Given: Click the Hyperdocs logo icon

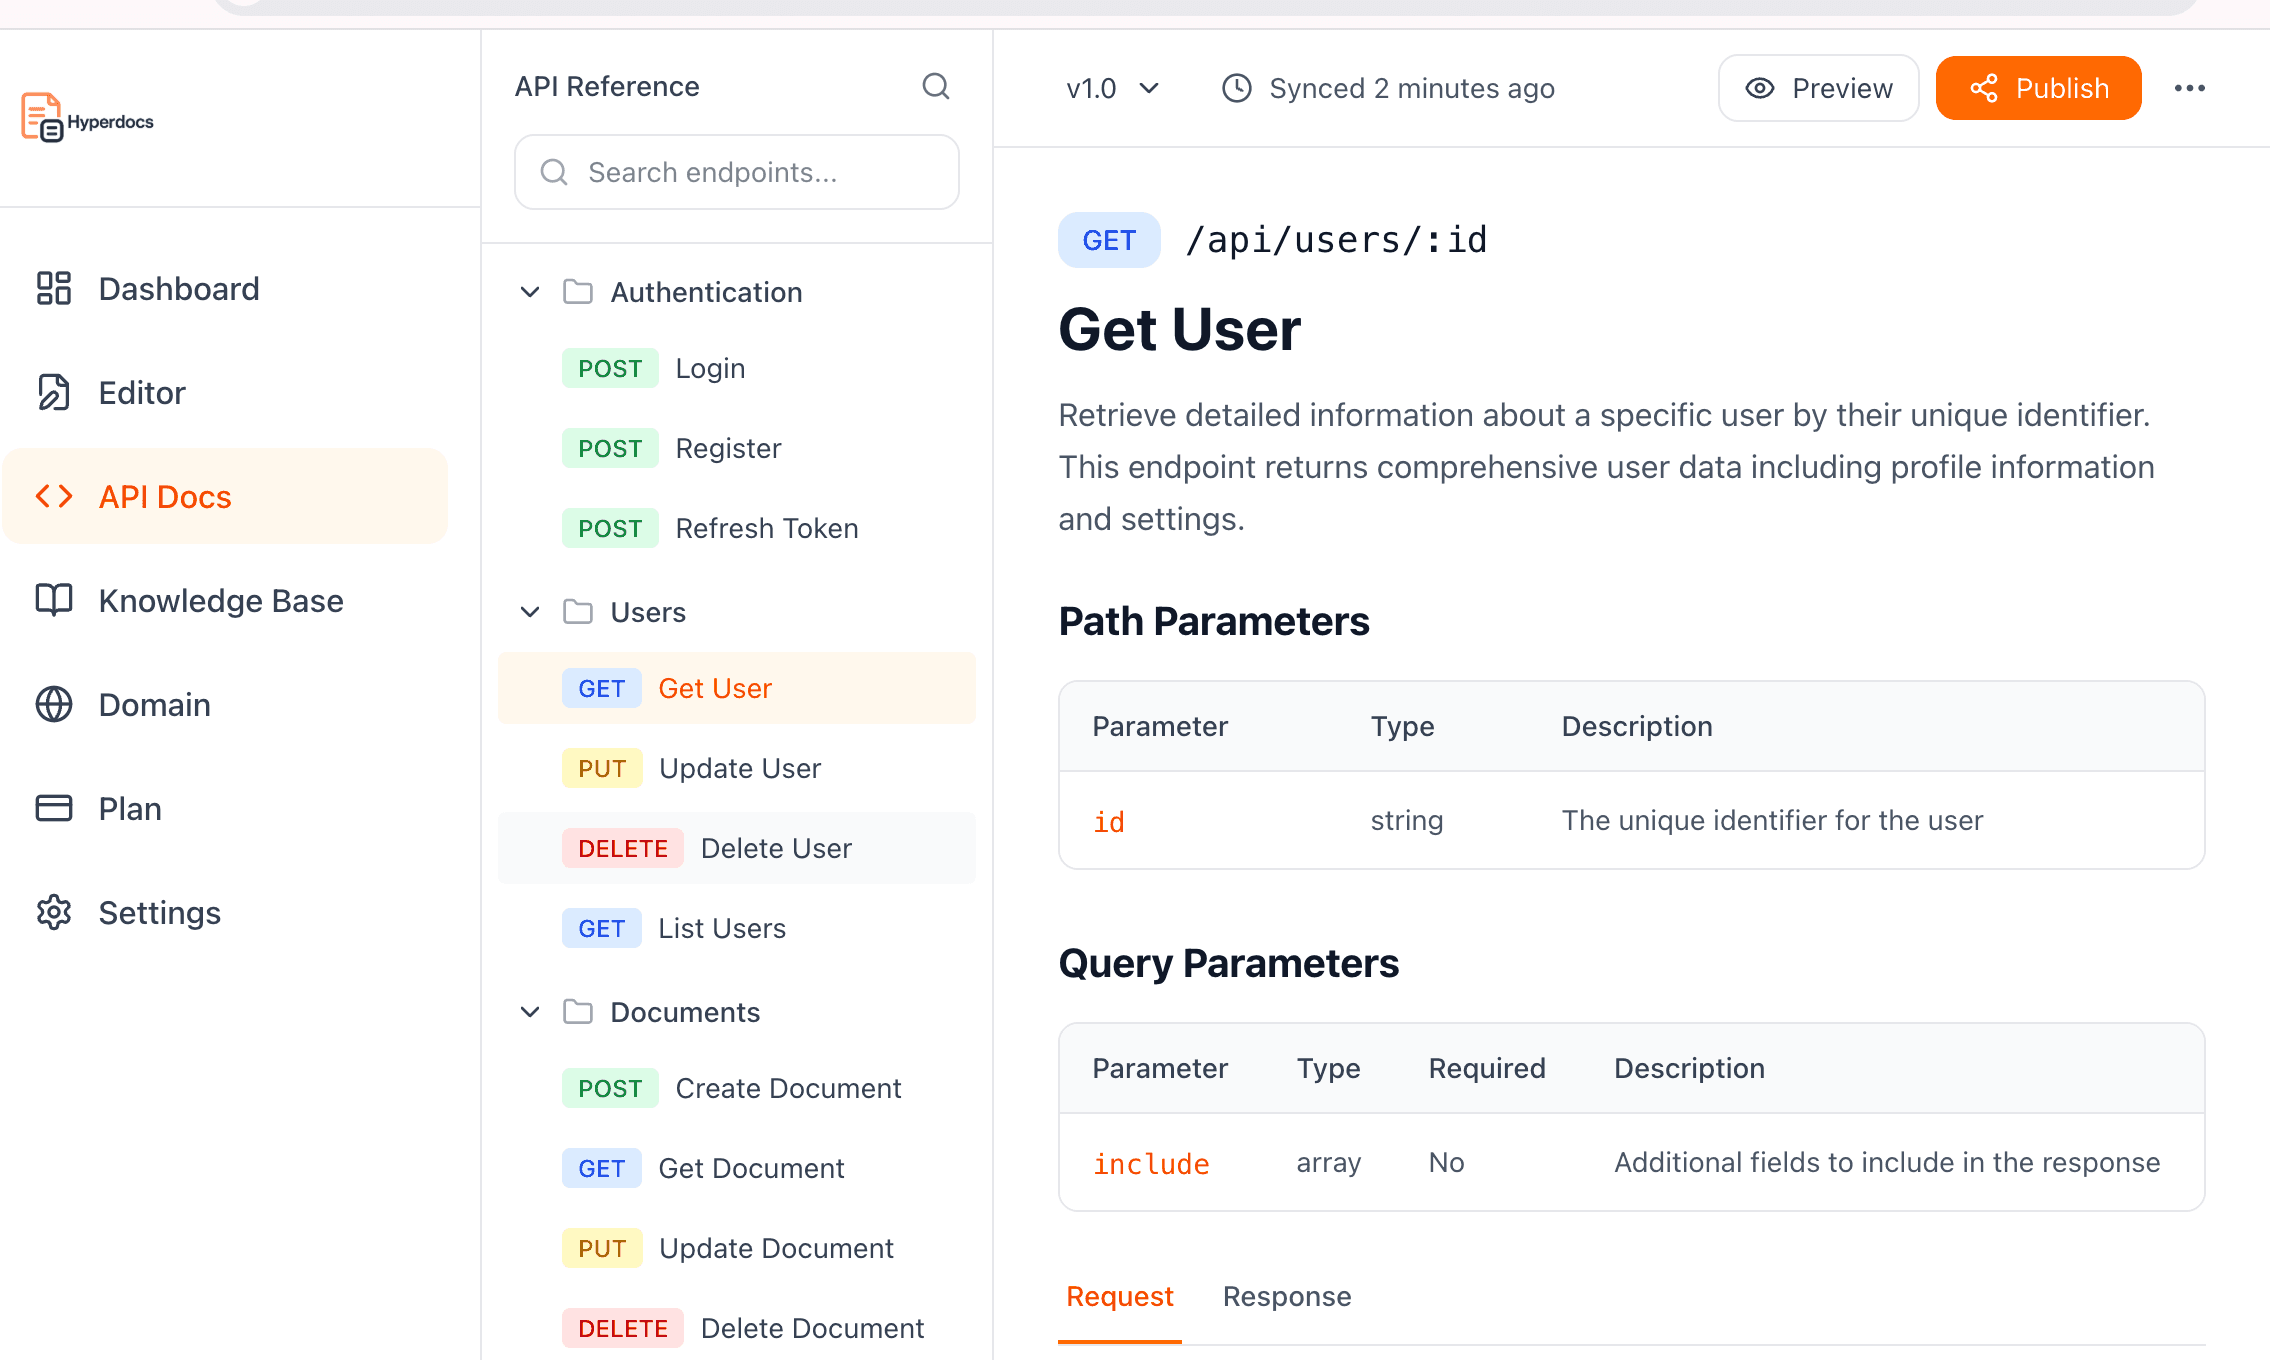Looking at the screenshot, I should click(42, 117).
